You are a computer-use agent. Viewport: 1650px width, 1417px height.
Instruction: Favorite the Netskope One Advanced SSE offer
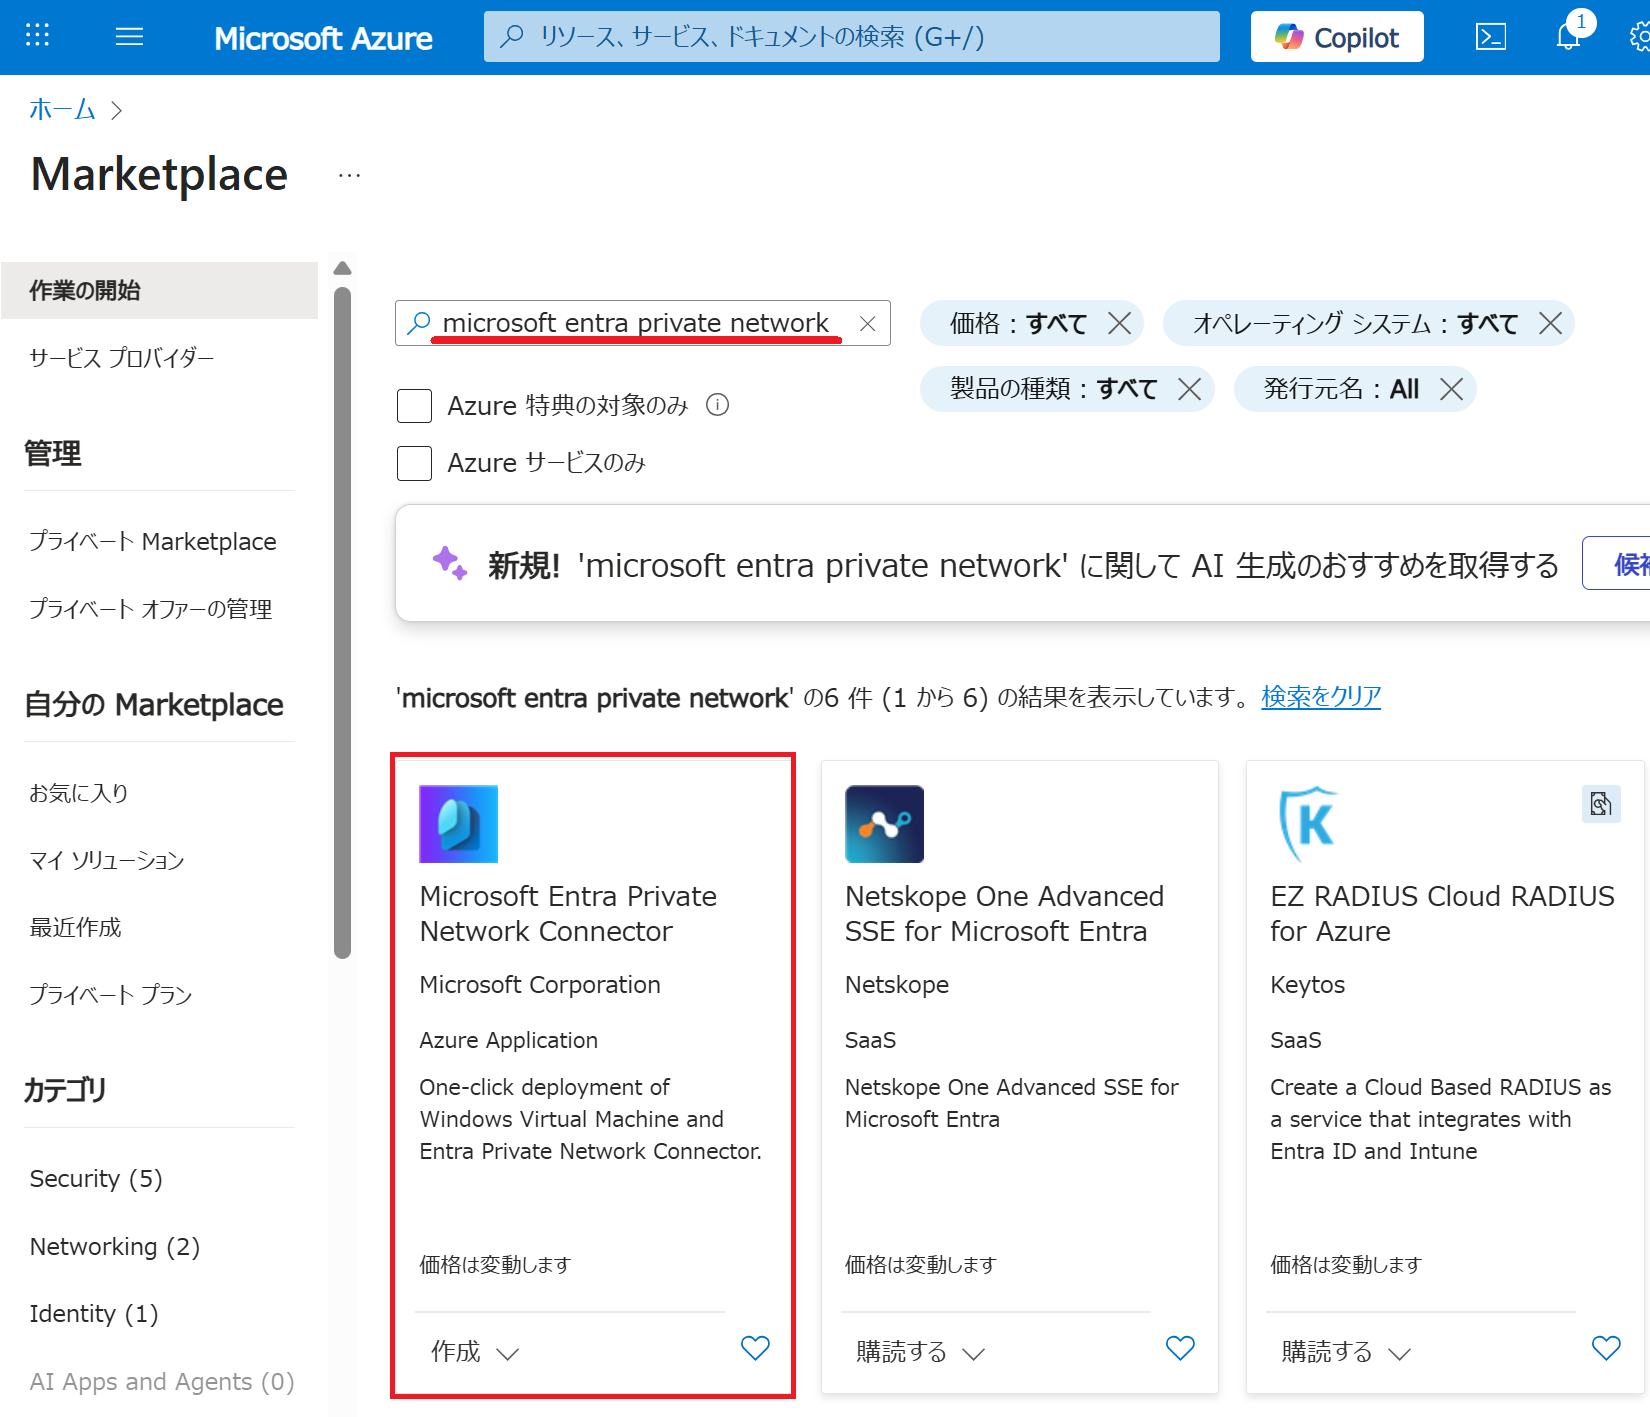pos(1180,1348)
